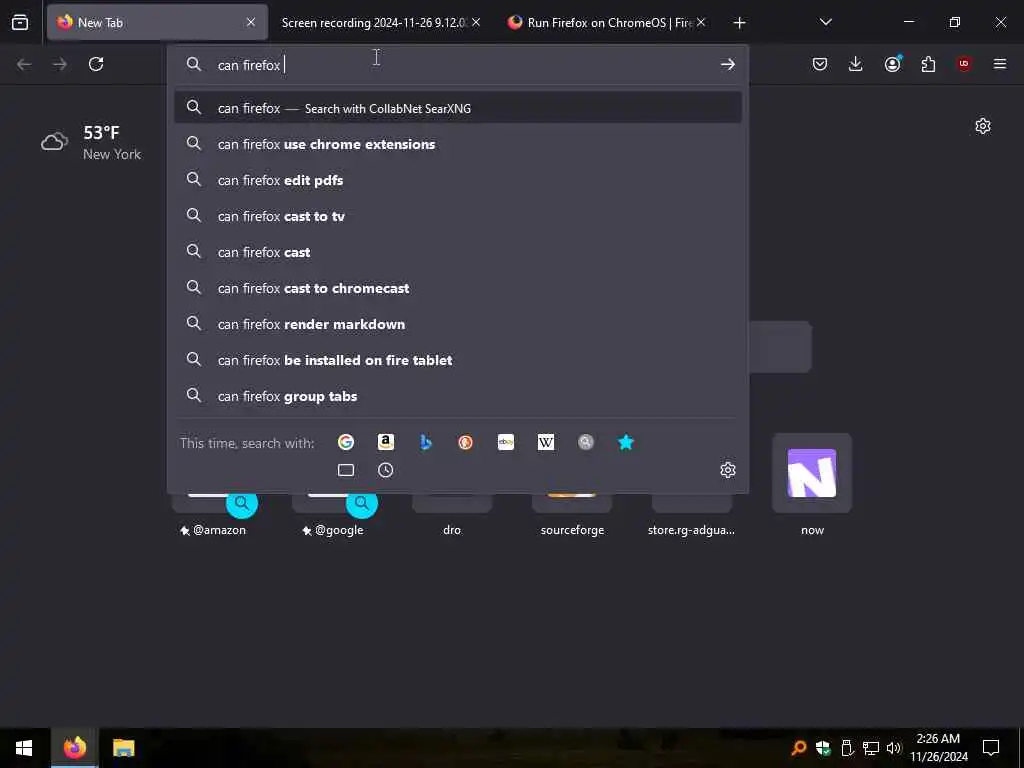Screen dimensions: 1024x768
Task: Search this time with Wikipedia icon
Action: [x=546, y=442]
